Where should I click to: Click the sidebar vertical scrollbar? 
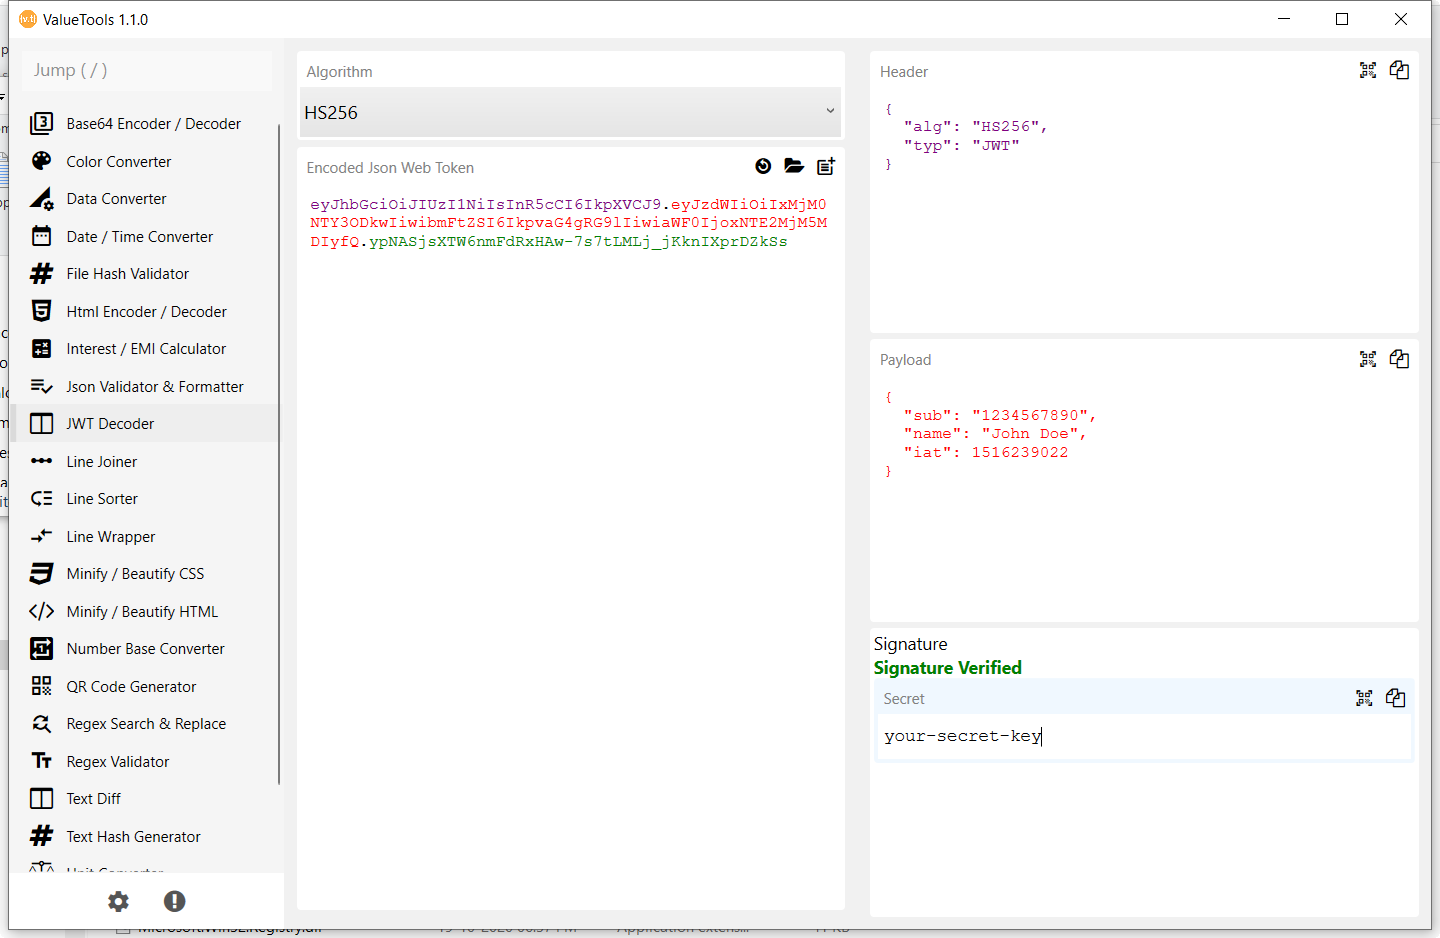(279, 455)
